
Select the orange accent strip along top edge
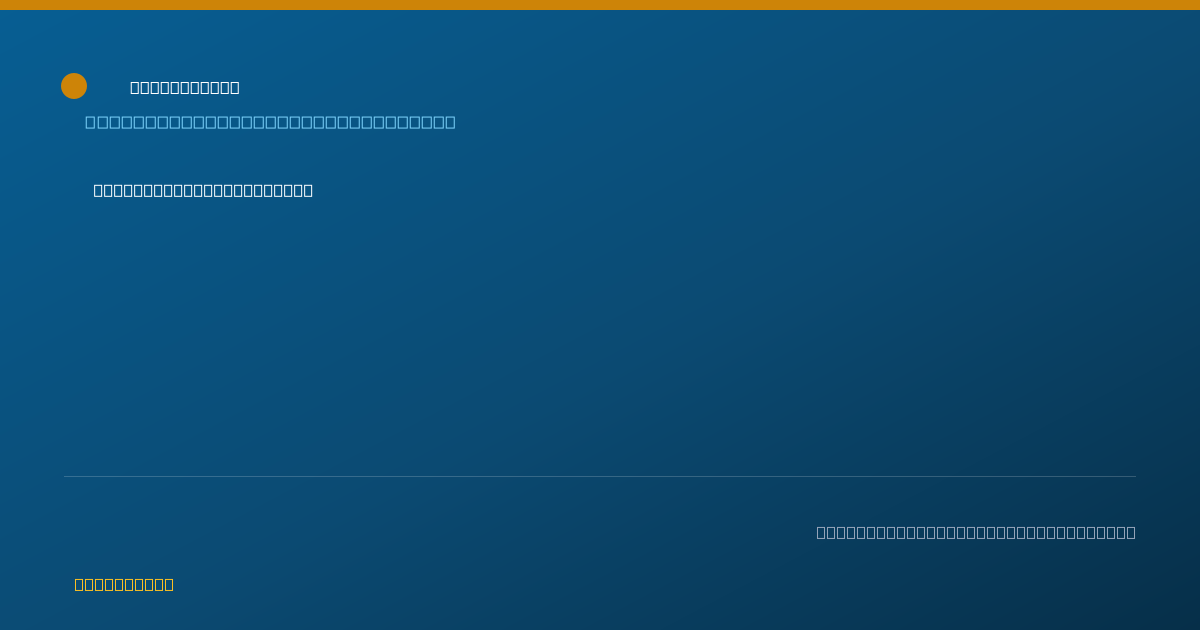pos(600,5)
